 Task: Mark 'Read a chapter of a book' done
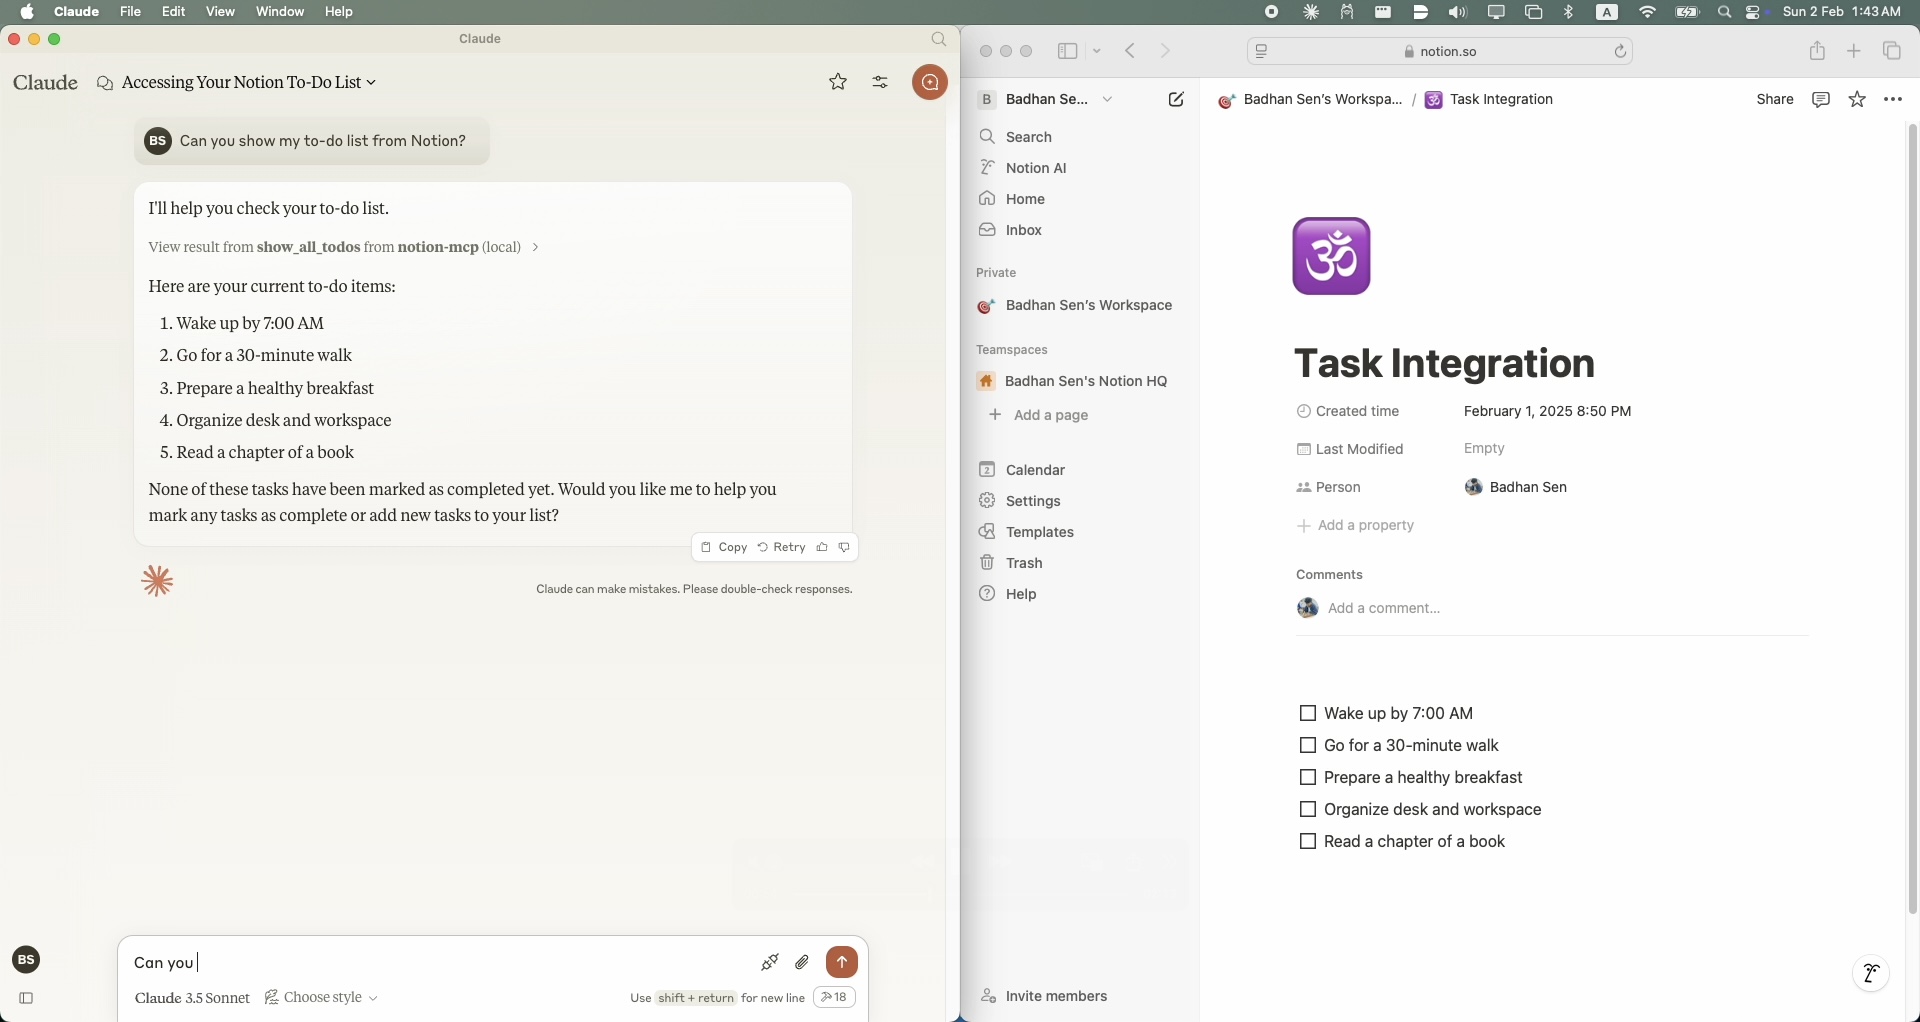(1307, 842)
